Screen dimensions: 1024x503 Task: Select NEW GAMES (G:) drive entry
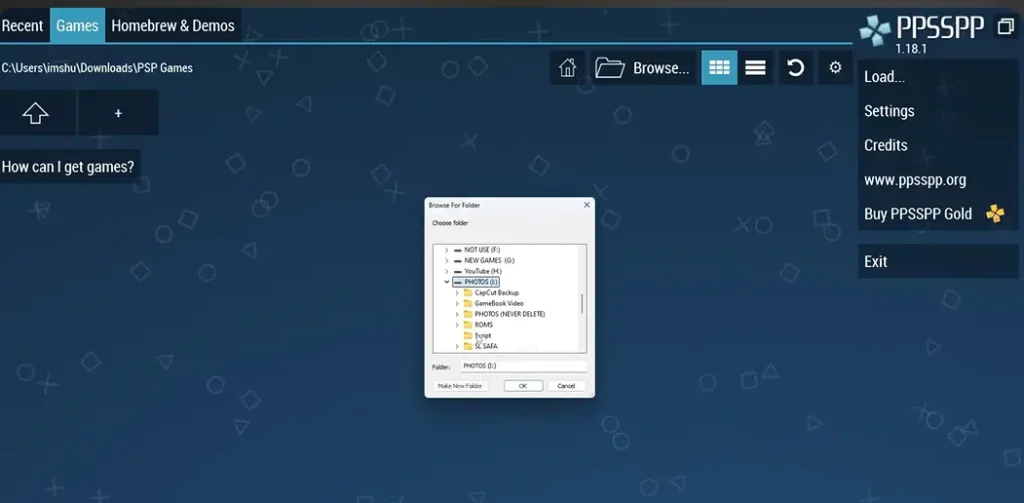pos(484,261)
